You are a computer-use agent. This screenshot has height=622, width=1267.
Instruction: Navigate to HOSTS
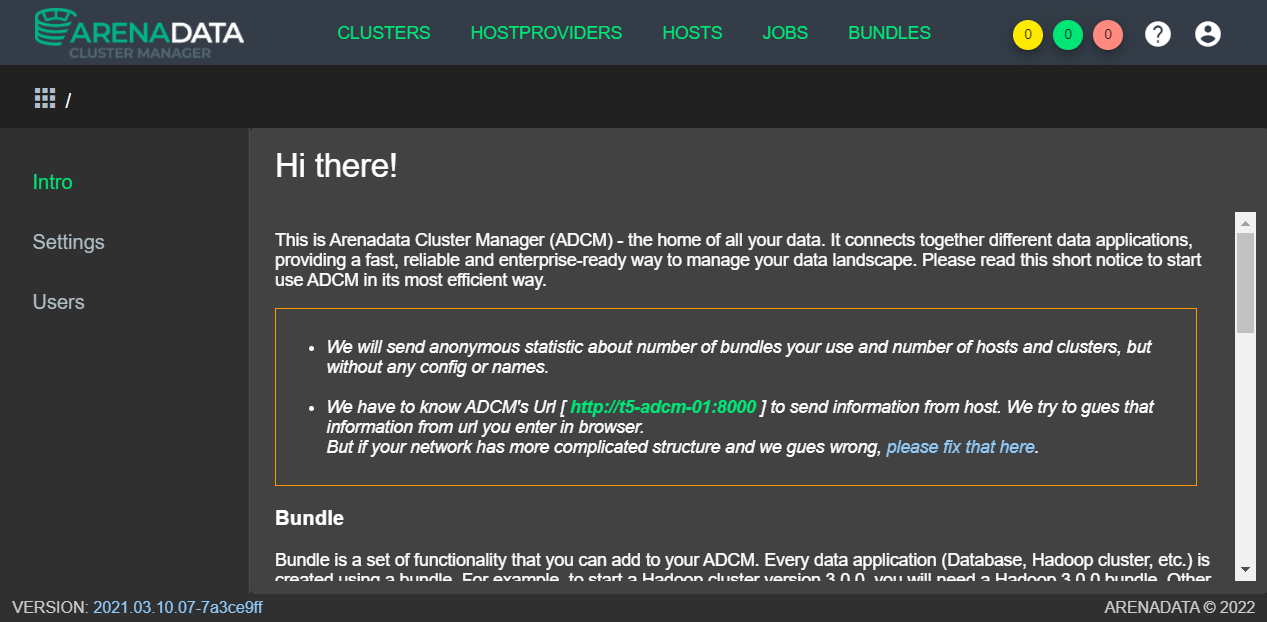point(692,32)
